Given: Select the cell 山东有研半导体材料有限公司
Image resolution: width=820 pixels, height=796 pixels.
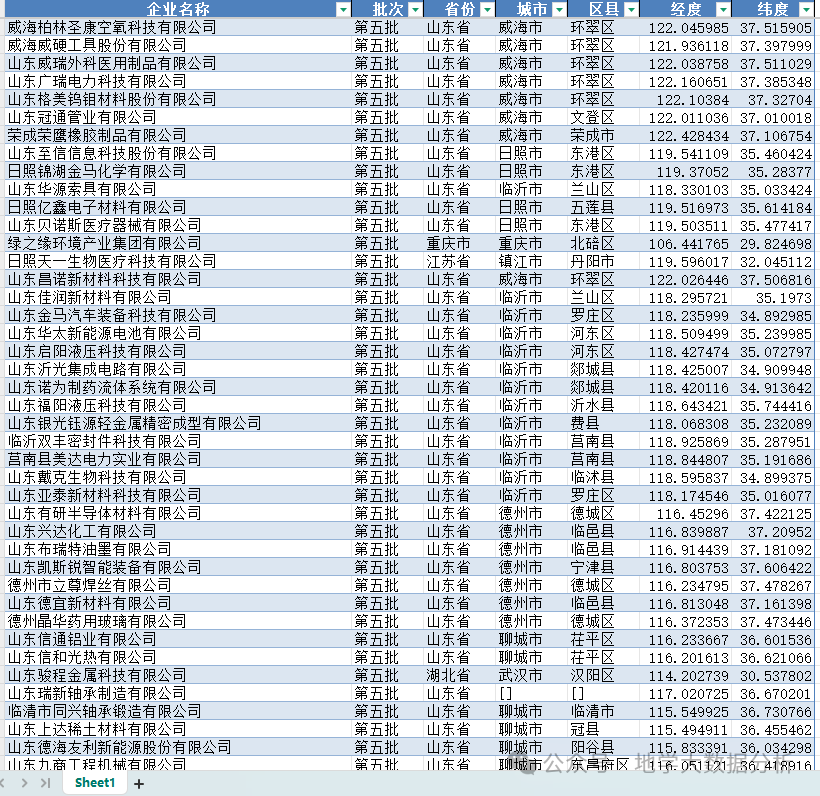Looking at the screenshot, I should [x=178, y=513].
